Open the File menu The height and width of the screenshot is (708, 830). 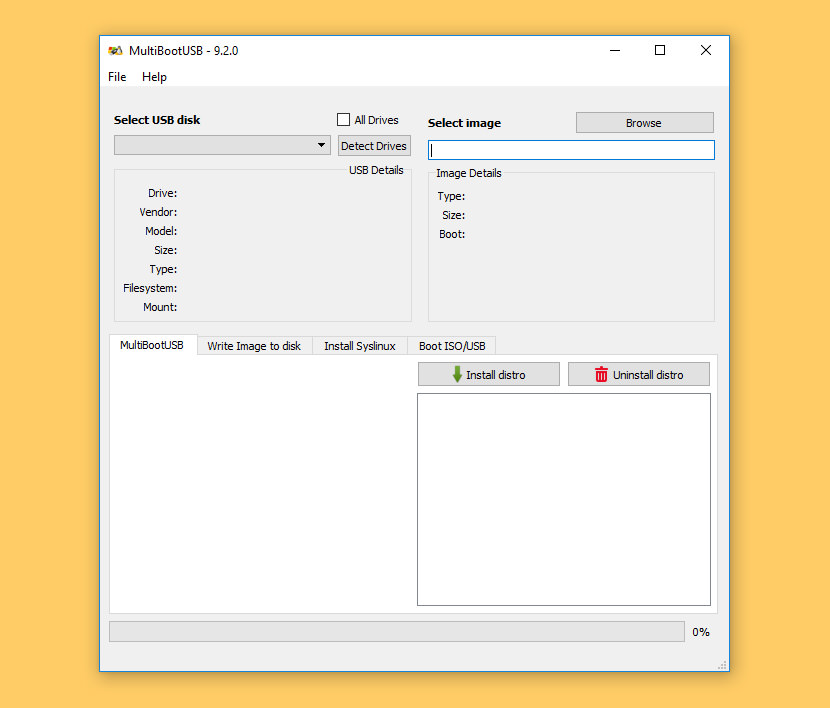116,76
